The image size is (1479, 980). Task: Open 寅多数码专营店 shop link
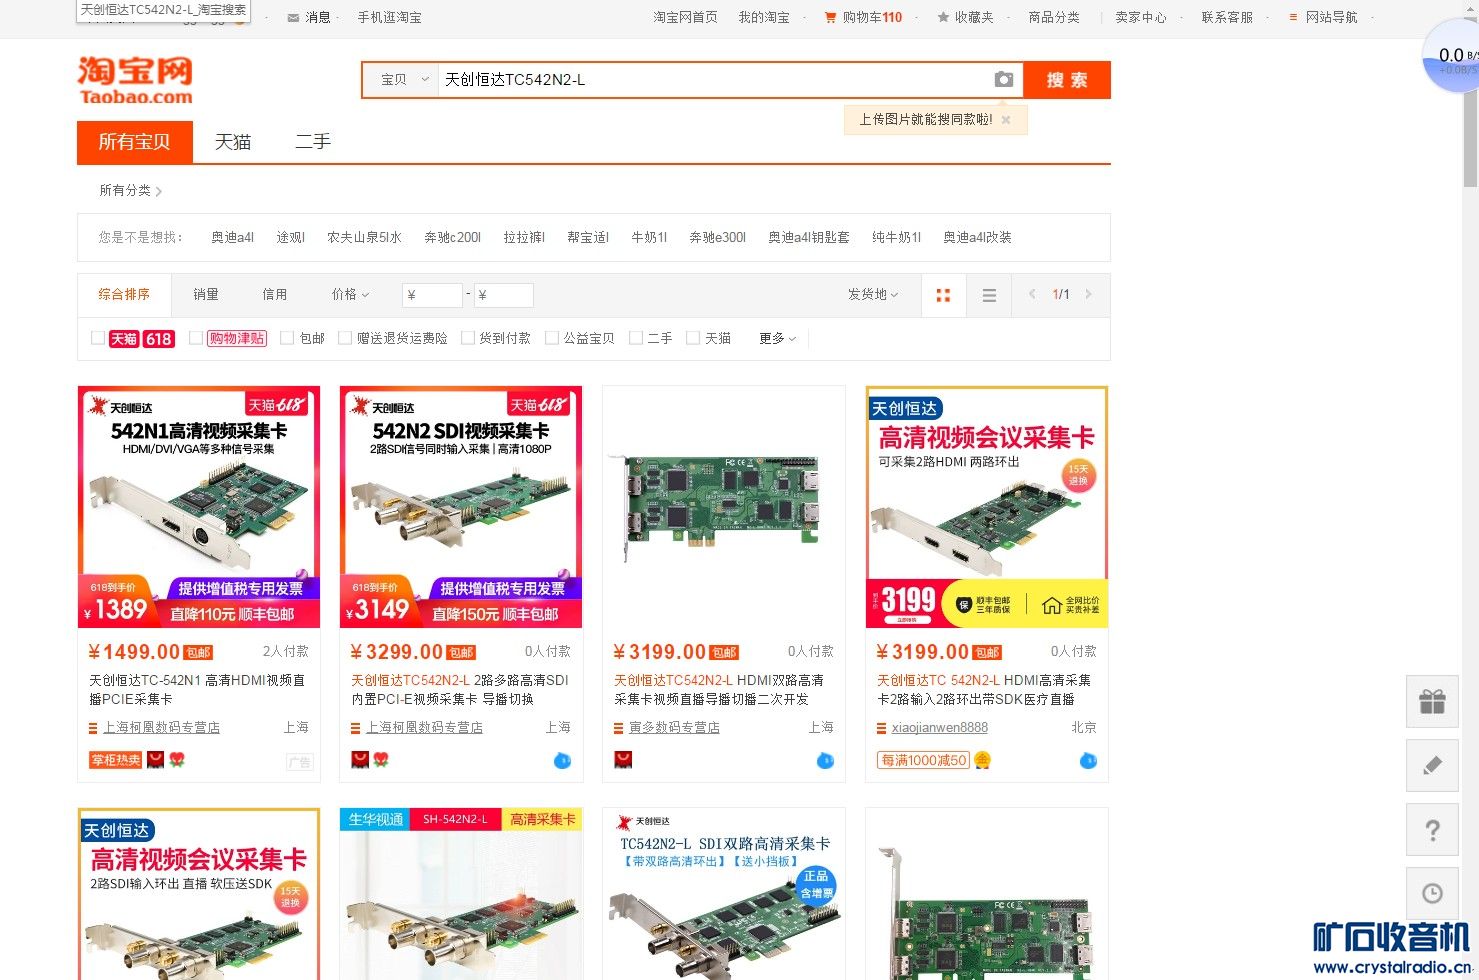pos(674,728)
